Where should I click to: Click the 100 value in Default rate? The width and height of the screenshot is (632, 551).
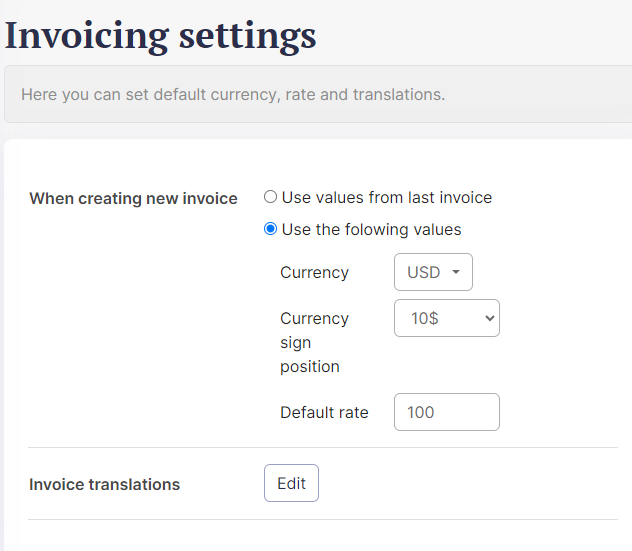(421, 412)
